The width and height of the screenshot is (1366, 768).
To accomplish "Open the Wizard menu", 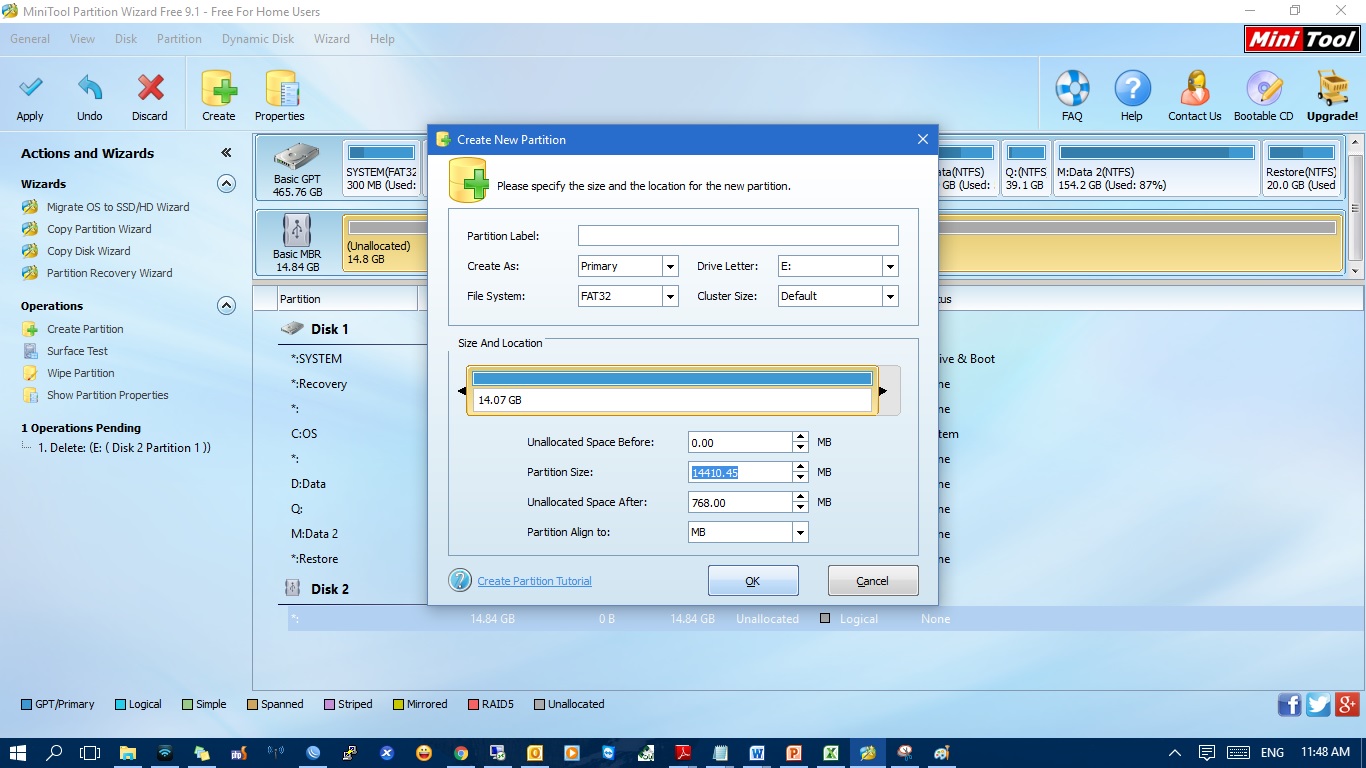I will point(332,39).
